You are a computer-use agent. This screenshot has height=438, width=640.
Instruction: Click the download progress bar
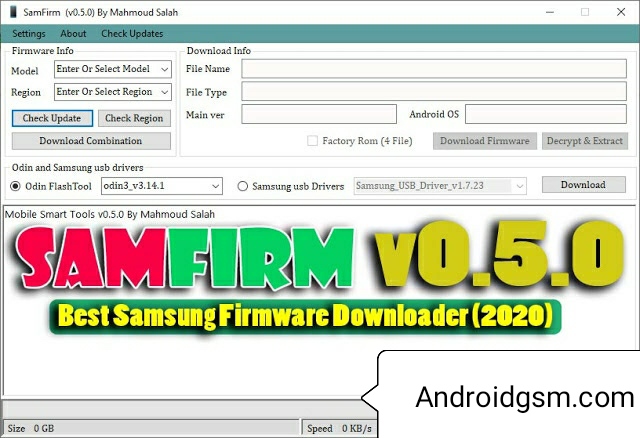(x=188, y=409)
